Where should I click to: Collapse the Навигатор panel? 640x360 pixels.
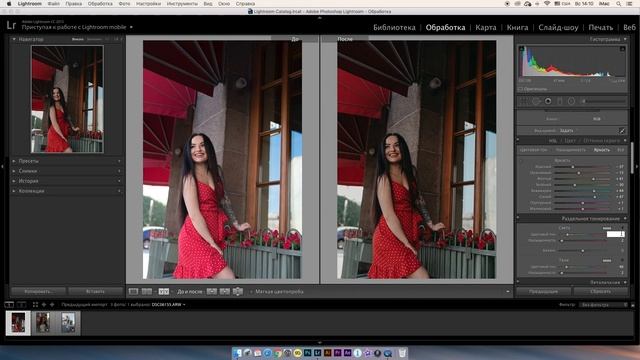14,39
